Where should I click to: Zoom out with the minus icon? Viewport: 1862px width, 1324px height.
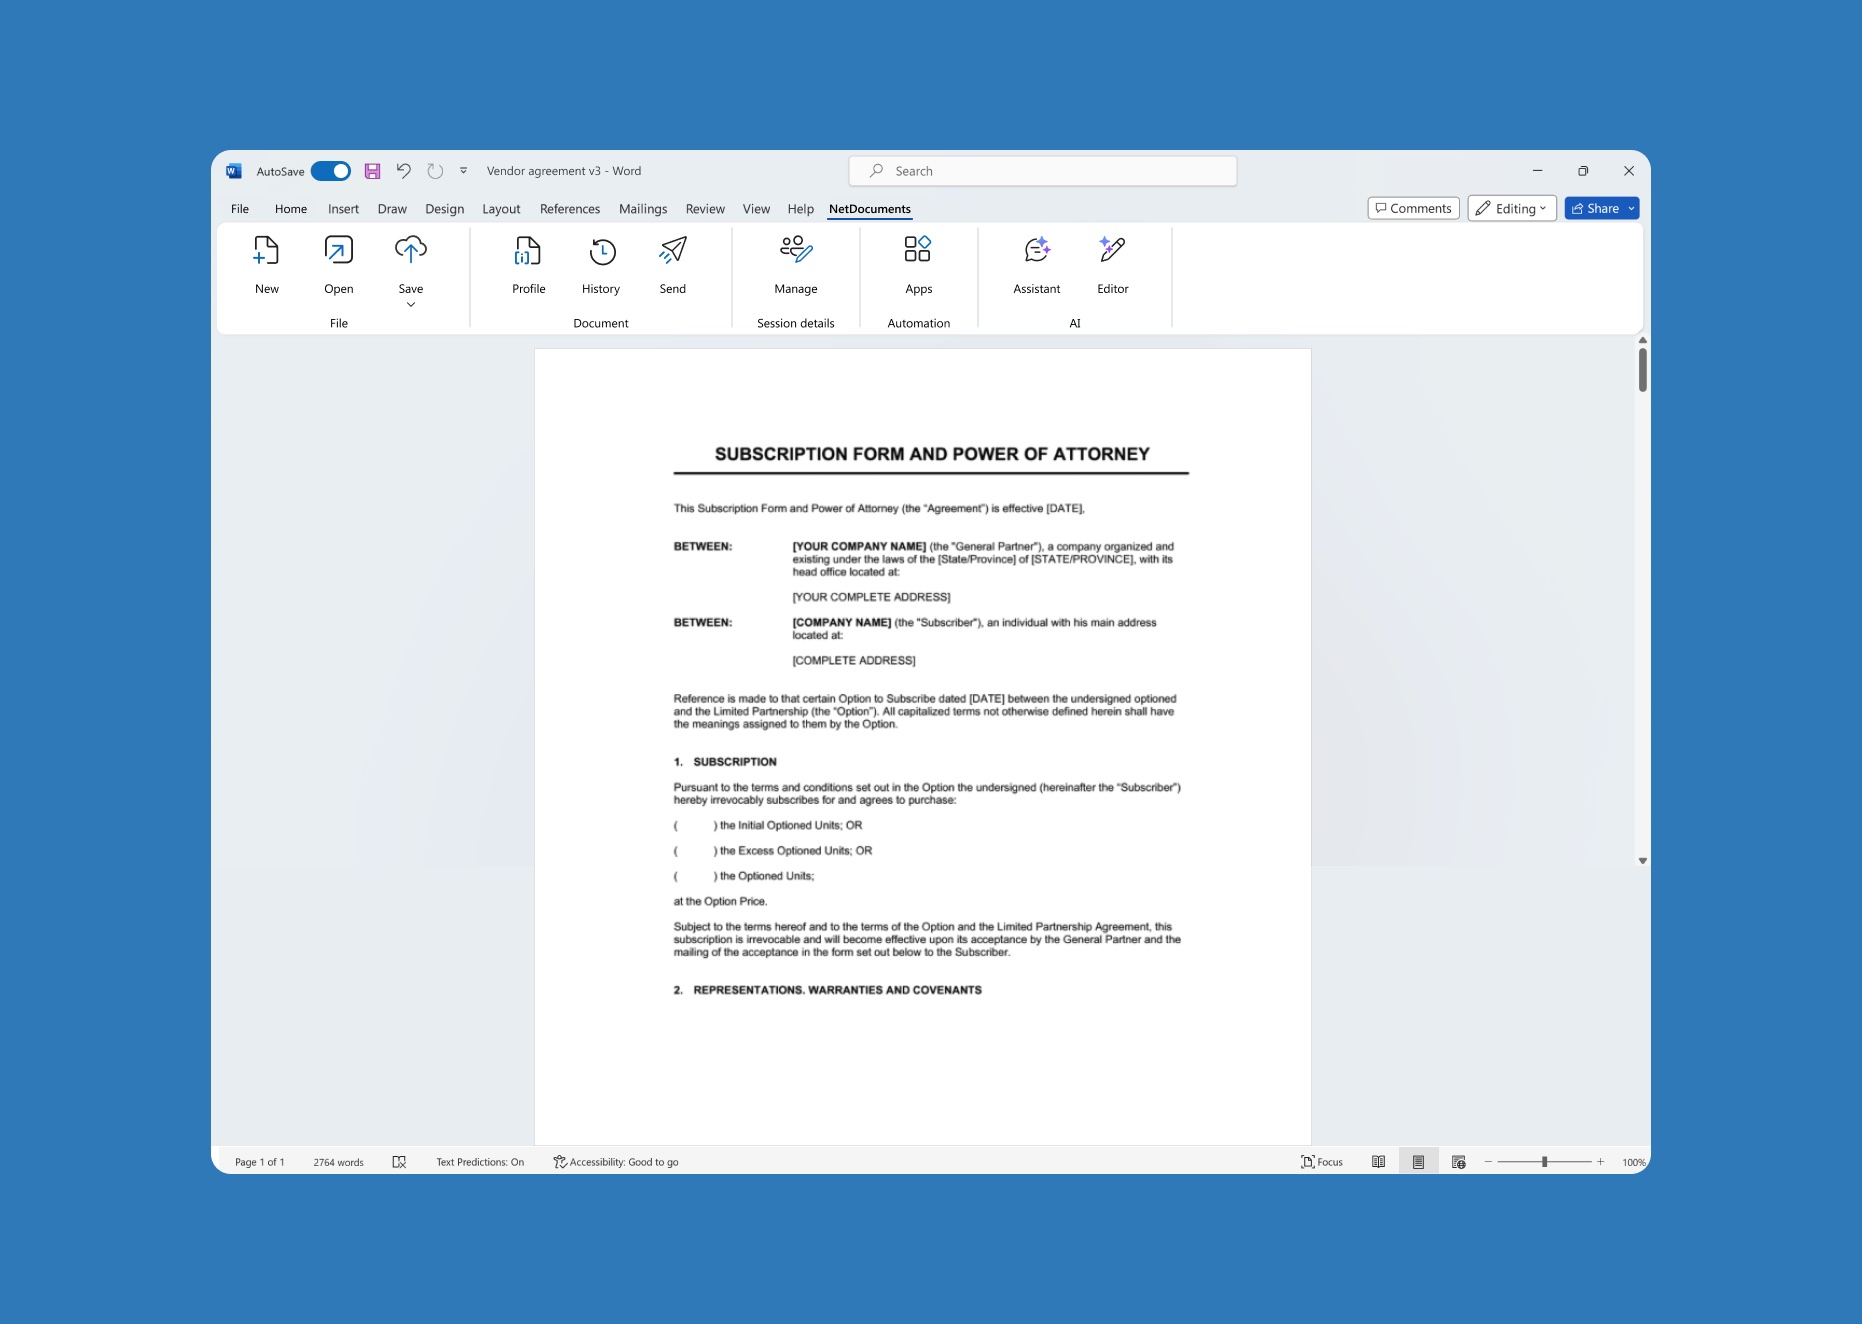point(1488,1162)
